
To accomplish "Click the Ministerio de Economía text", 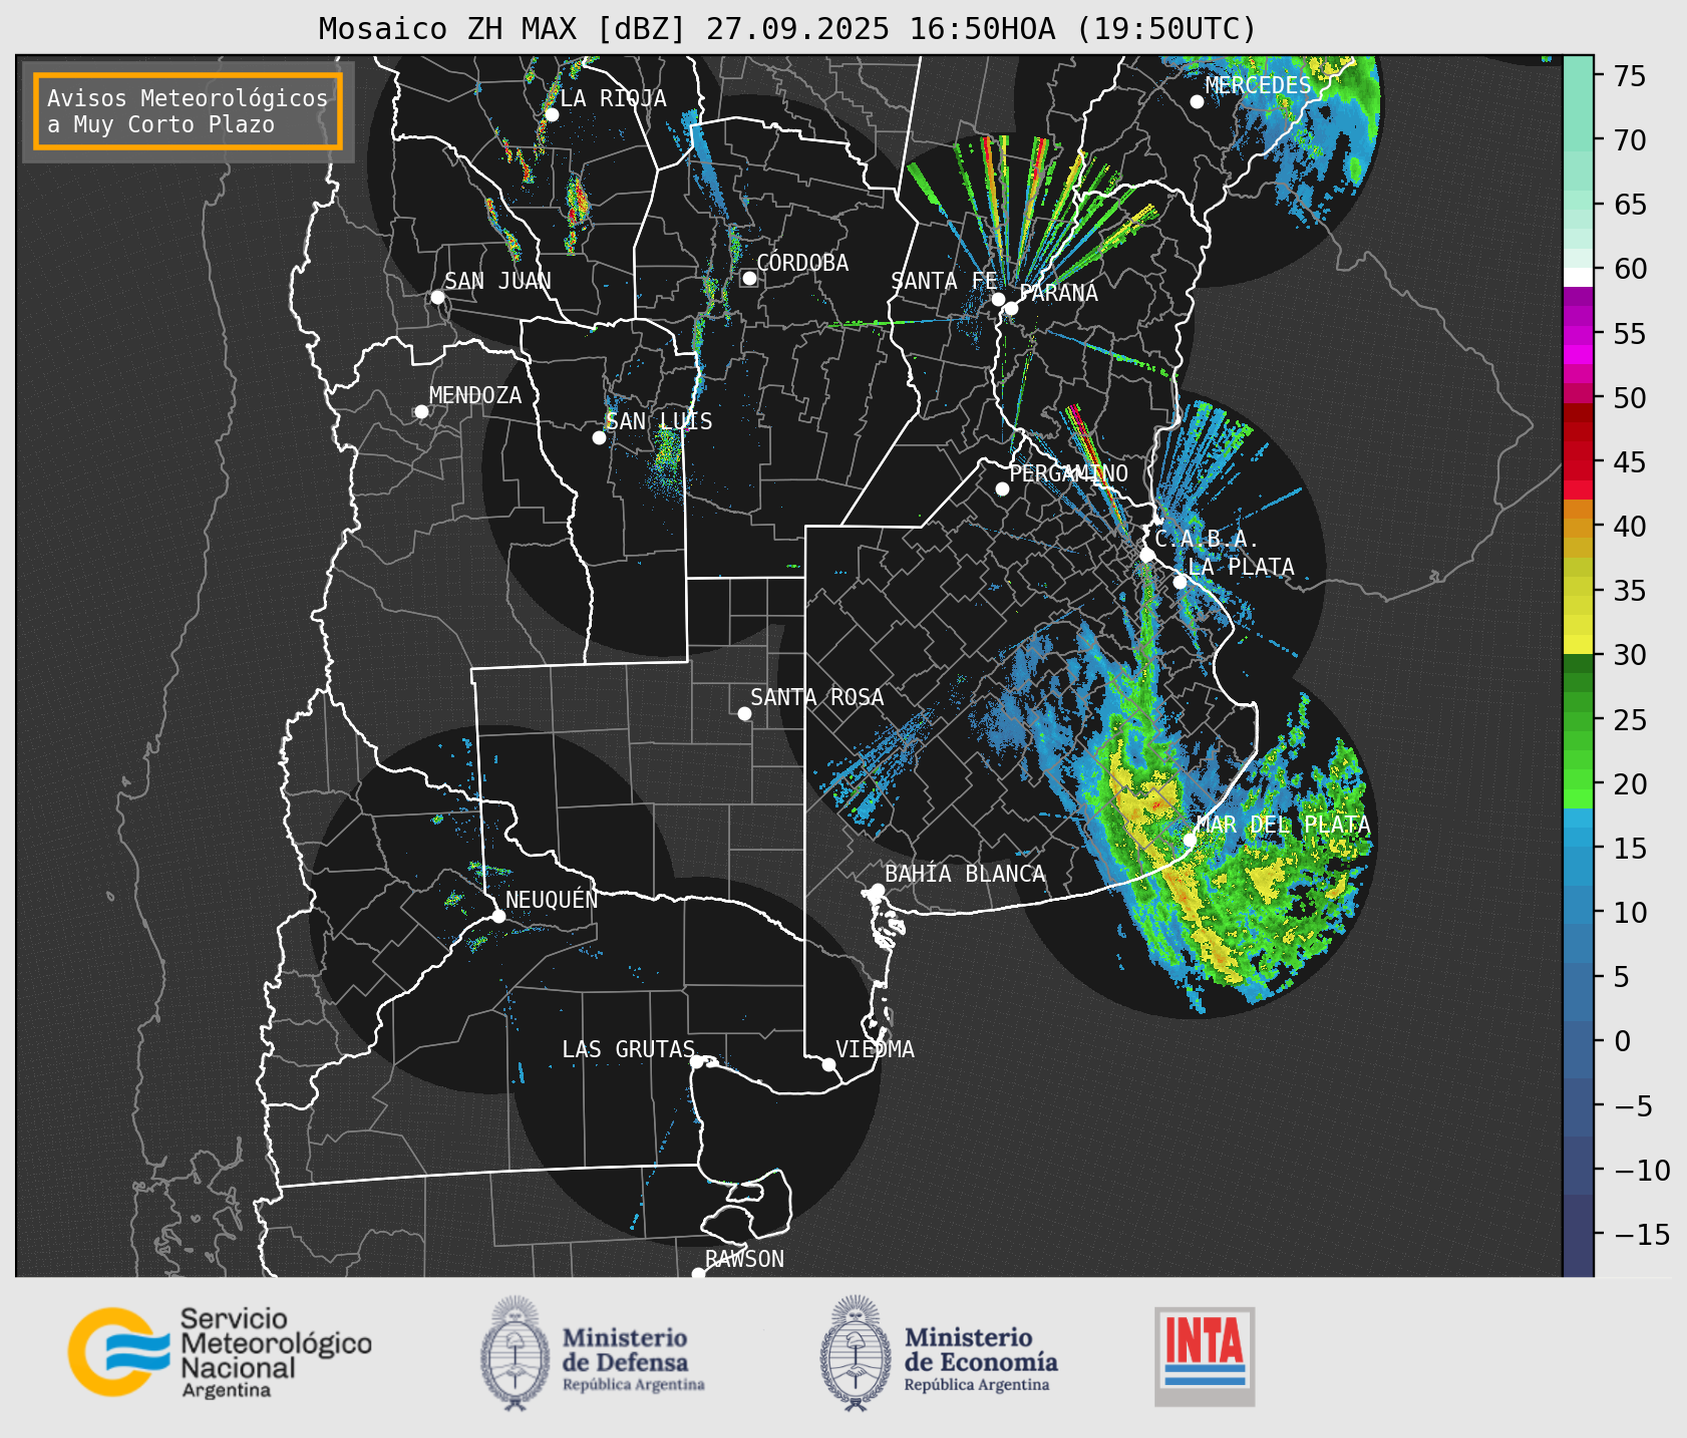I will (981, 1359).
